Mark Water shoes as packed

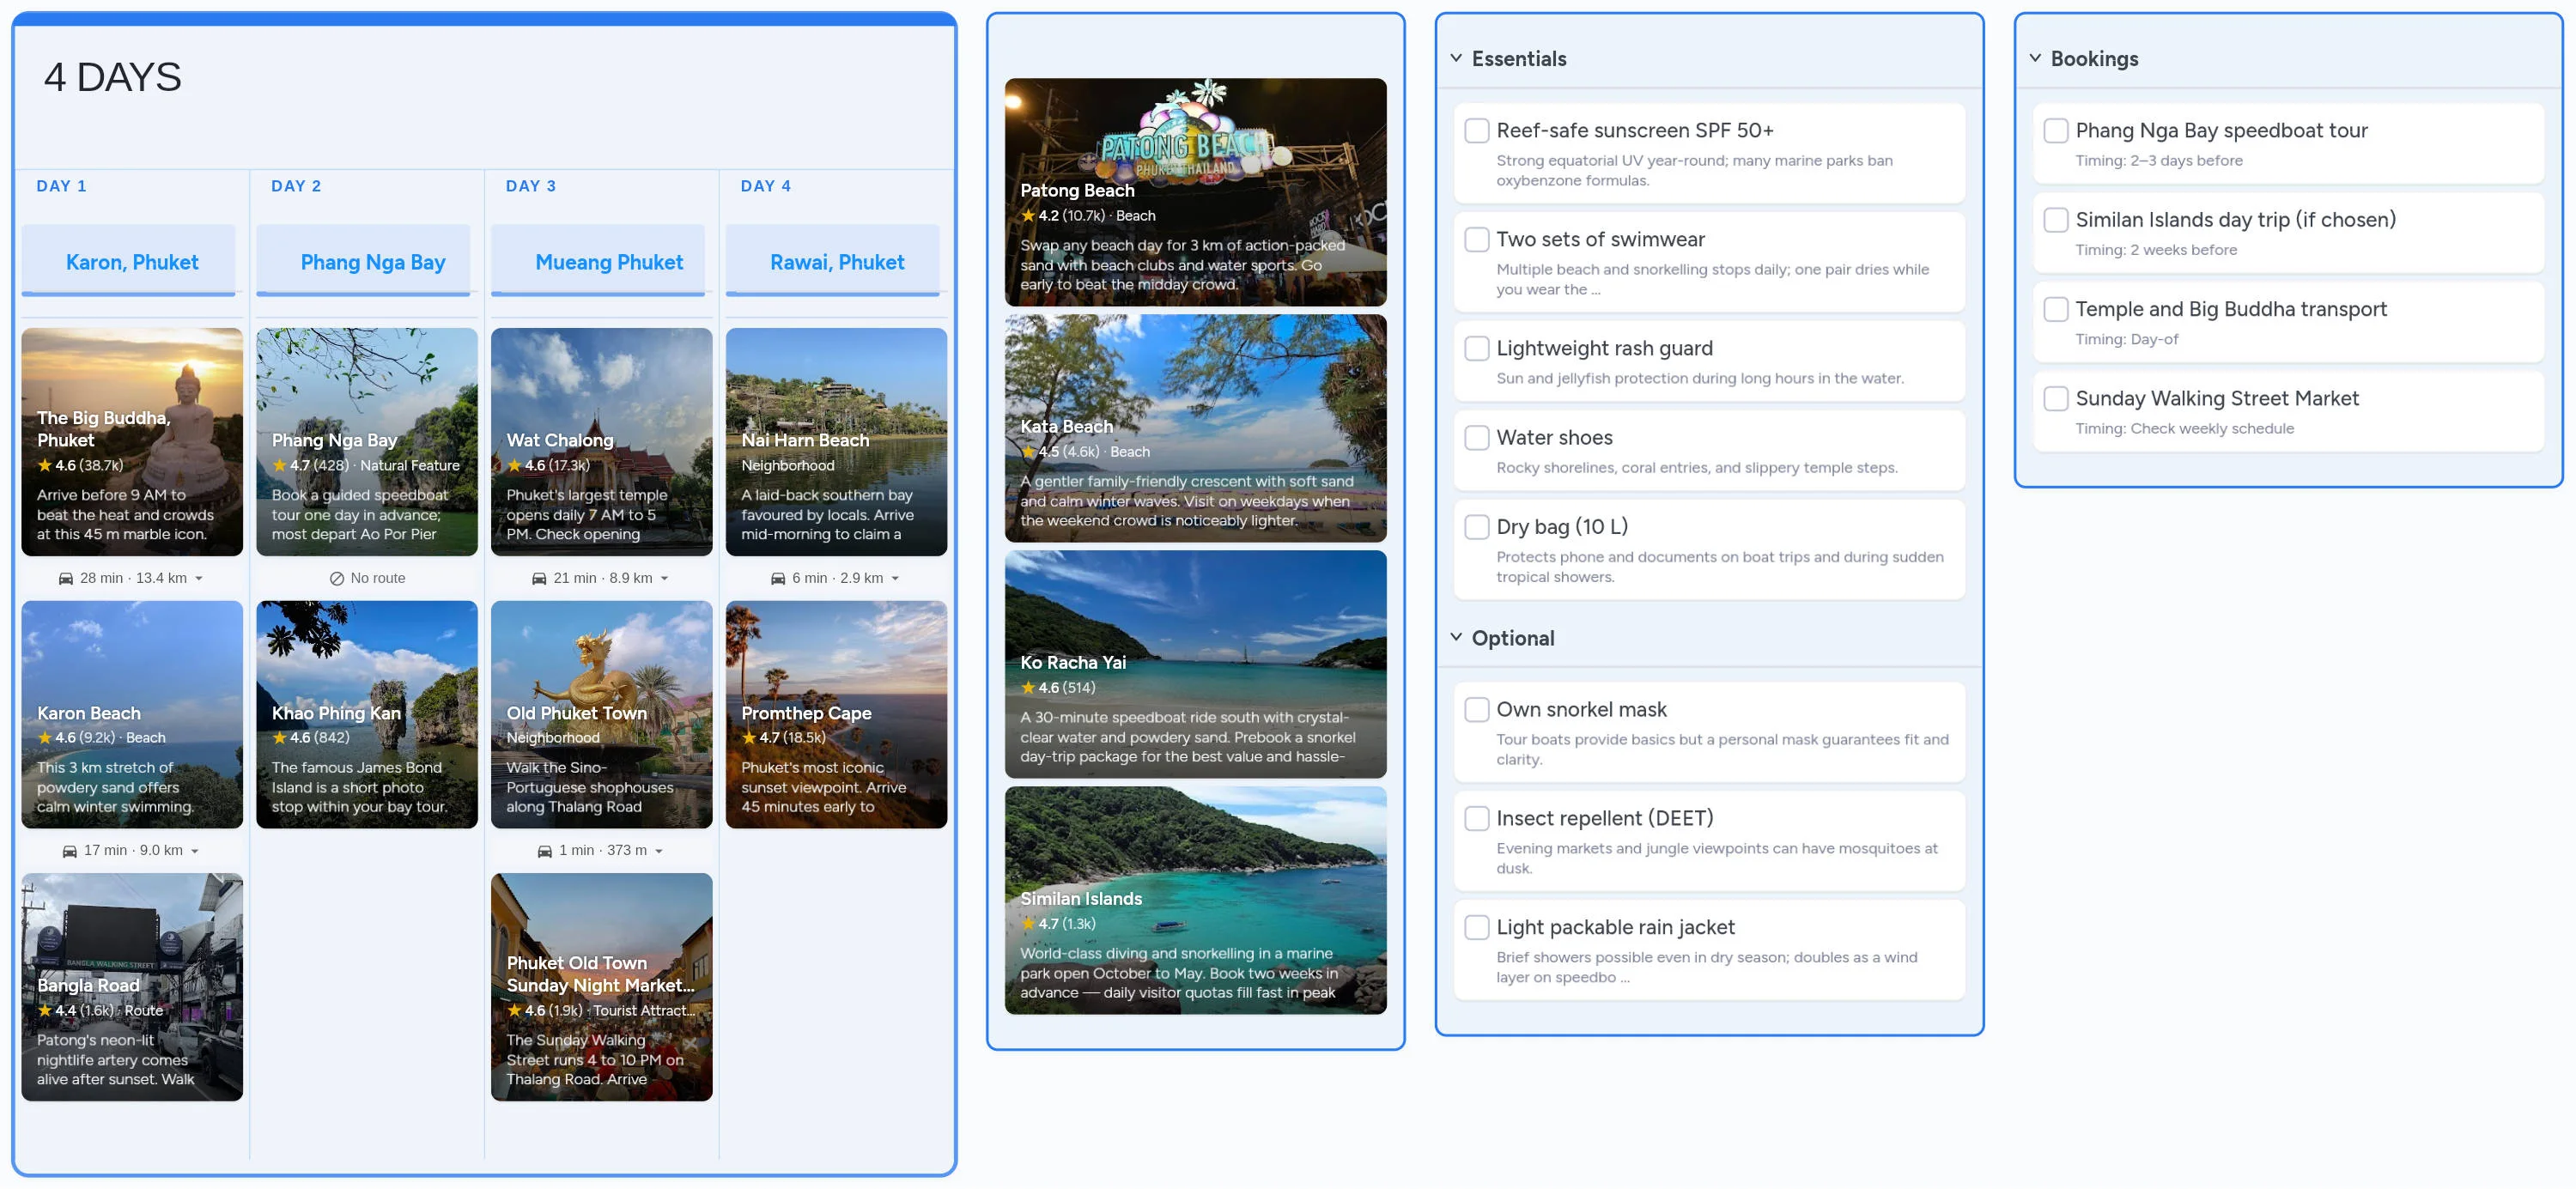pos(1476,438)
